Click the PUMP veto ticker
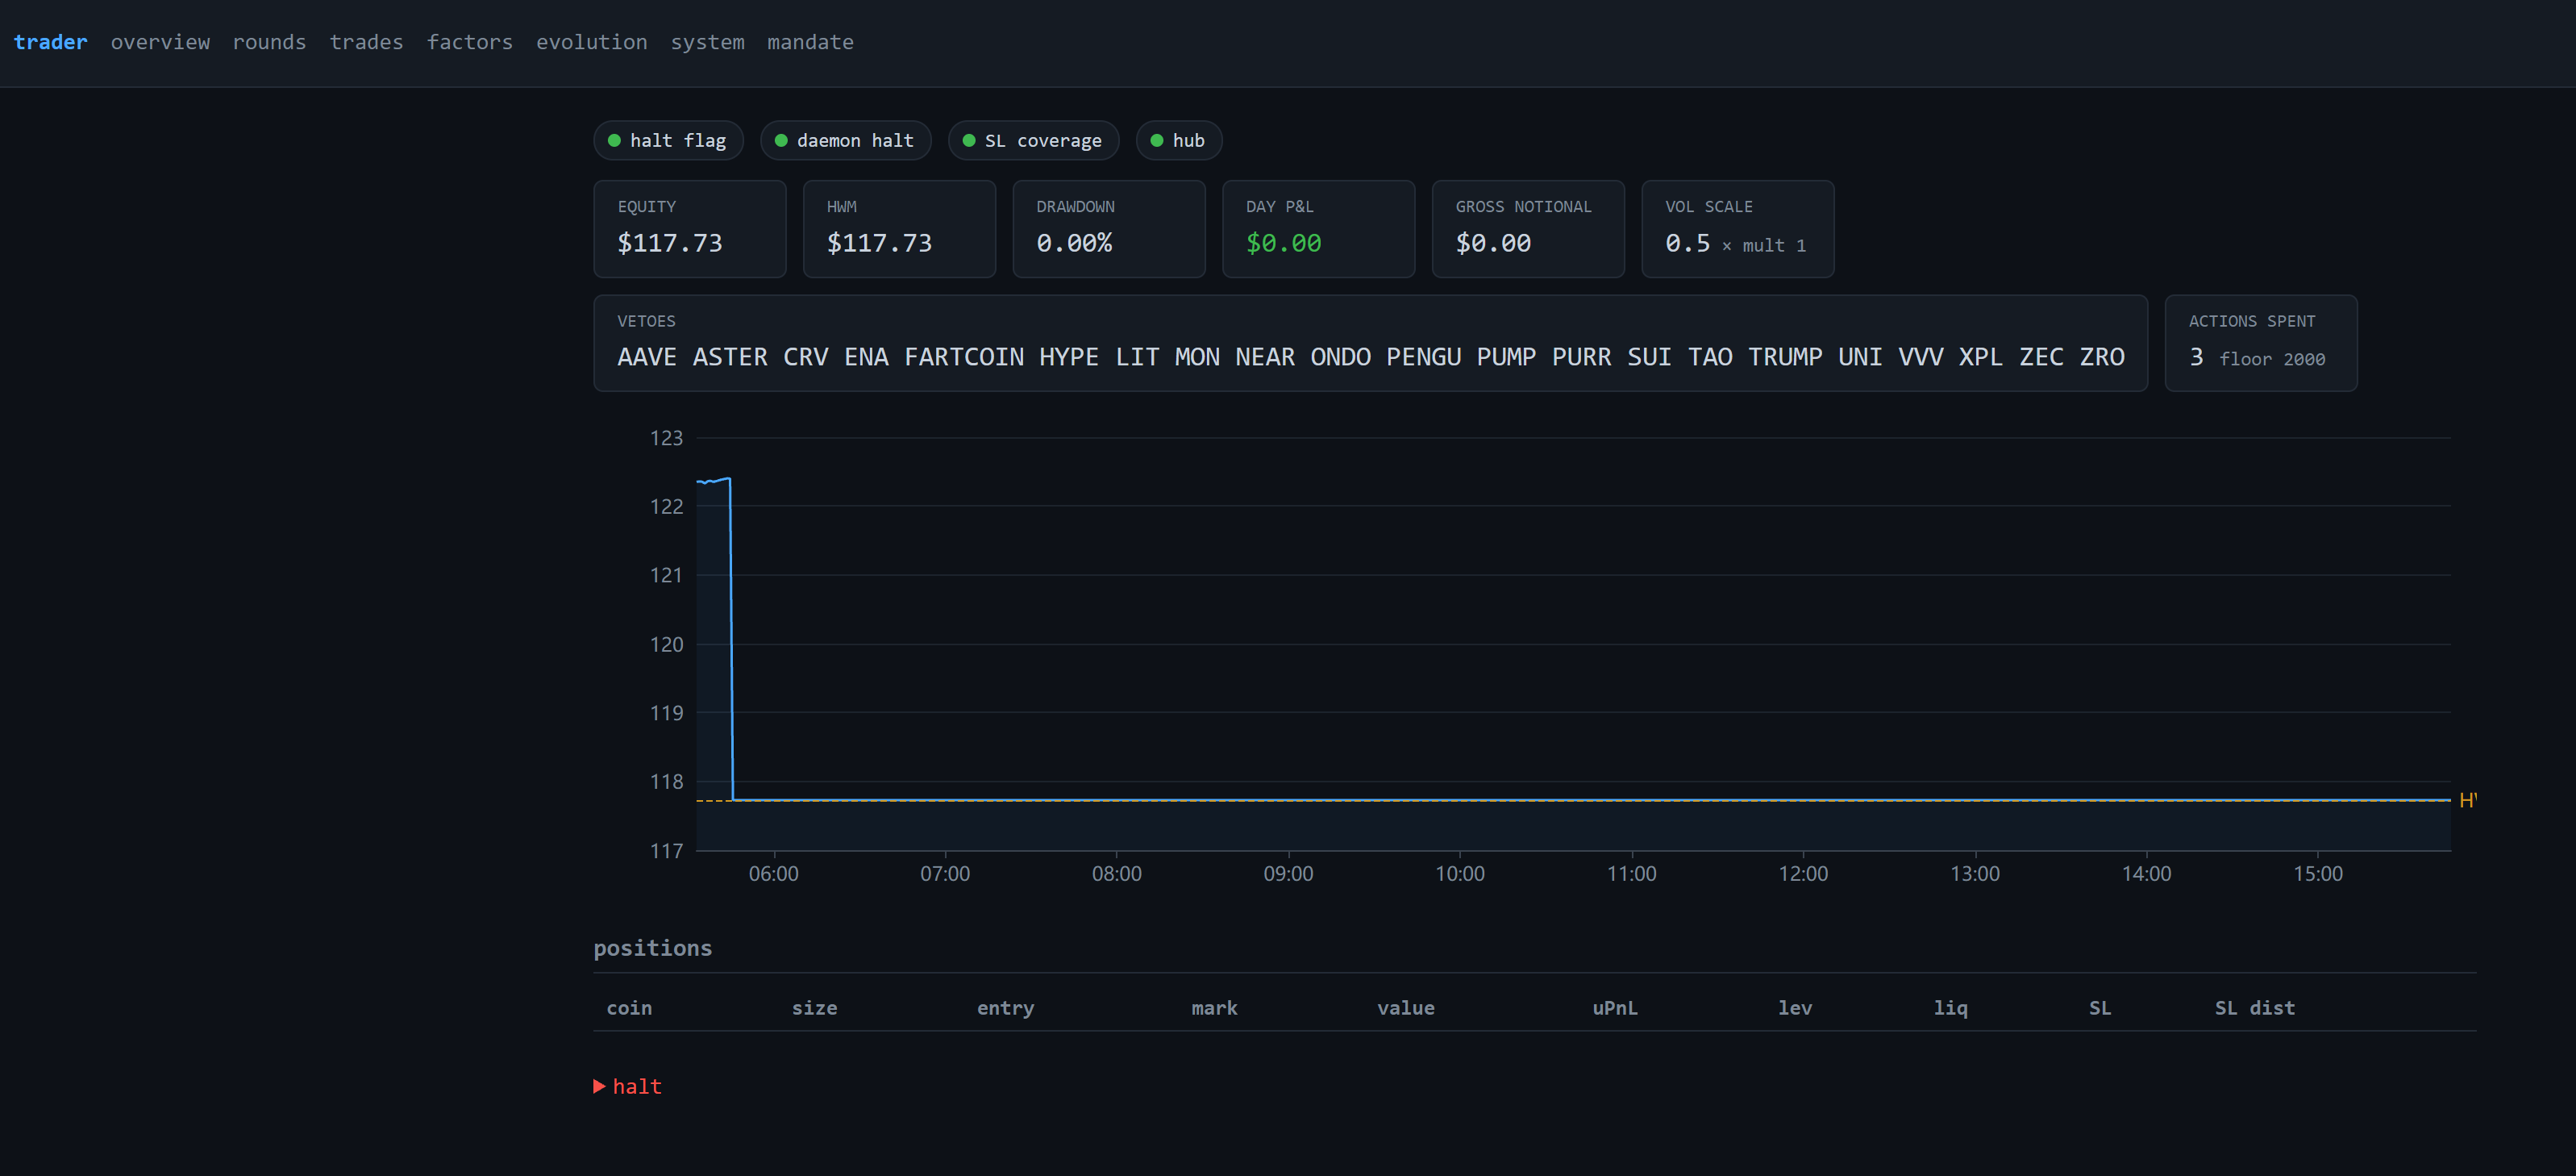The height and width of the screenshot is (1176, 2576). pyautogui.click(x=1506, y=357)
